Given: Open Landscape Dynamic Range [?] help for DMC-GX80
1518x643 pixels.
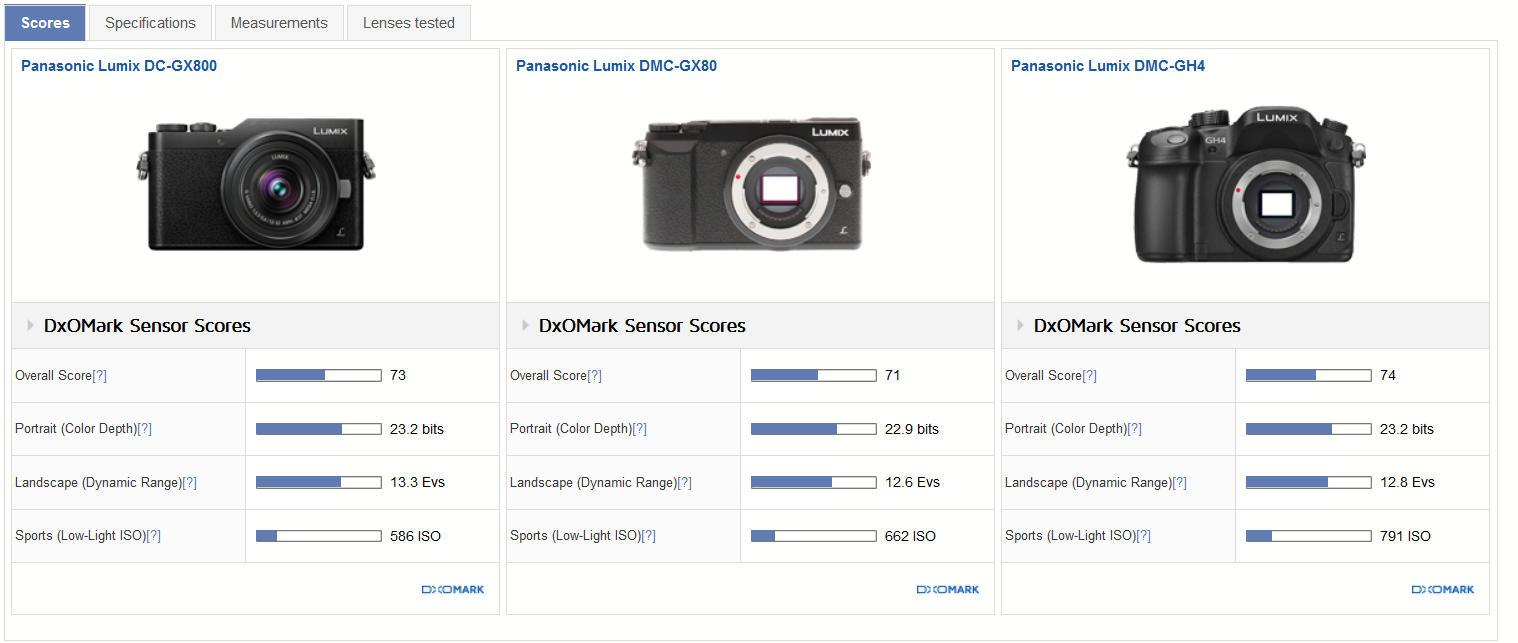Looking at the screenshot, I should coord(684,483).
